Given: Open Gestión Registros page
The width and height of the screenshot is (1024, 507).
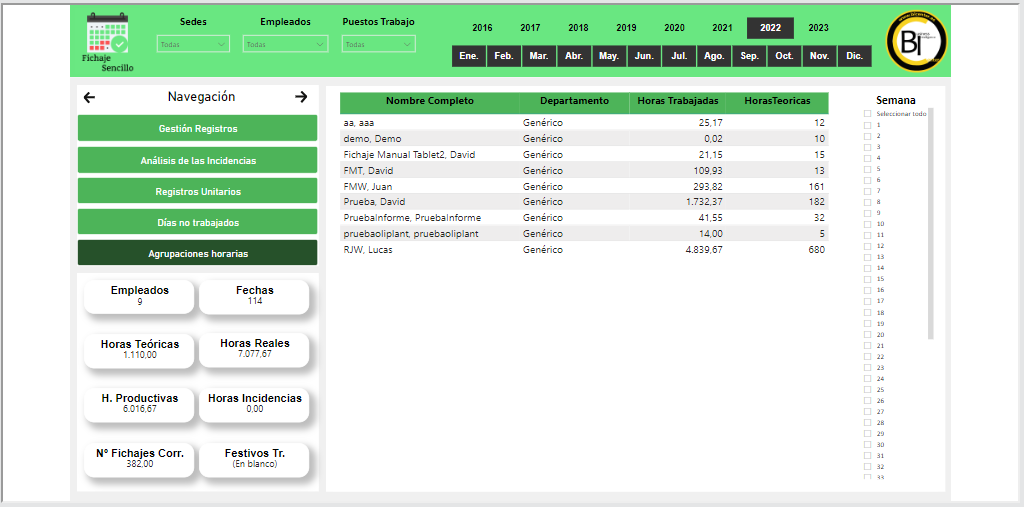Looking at the screenshot, I should coord(197,129).
